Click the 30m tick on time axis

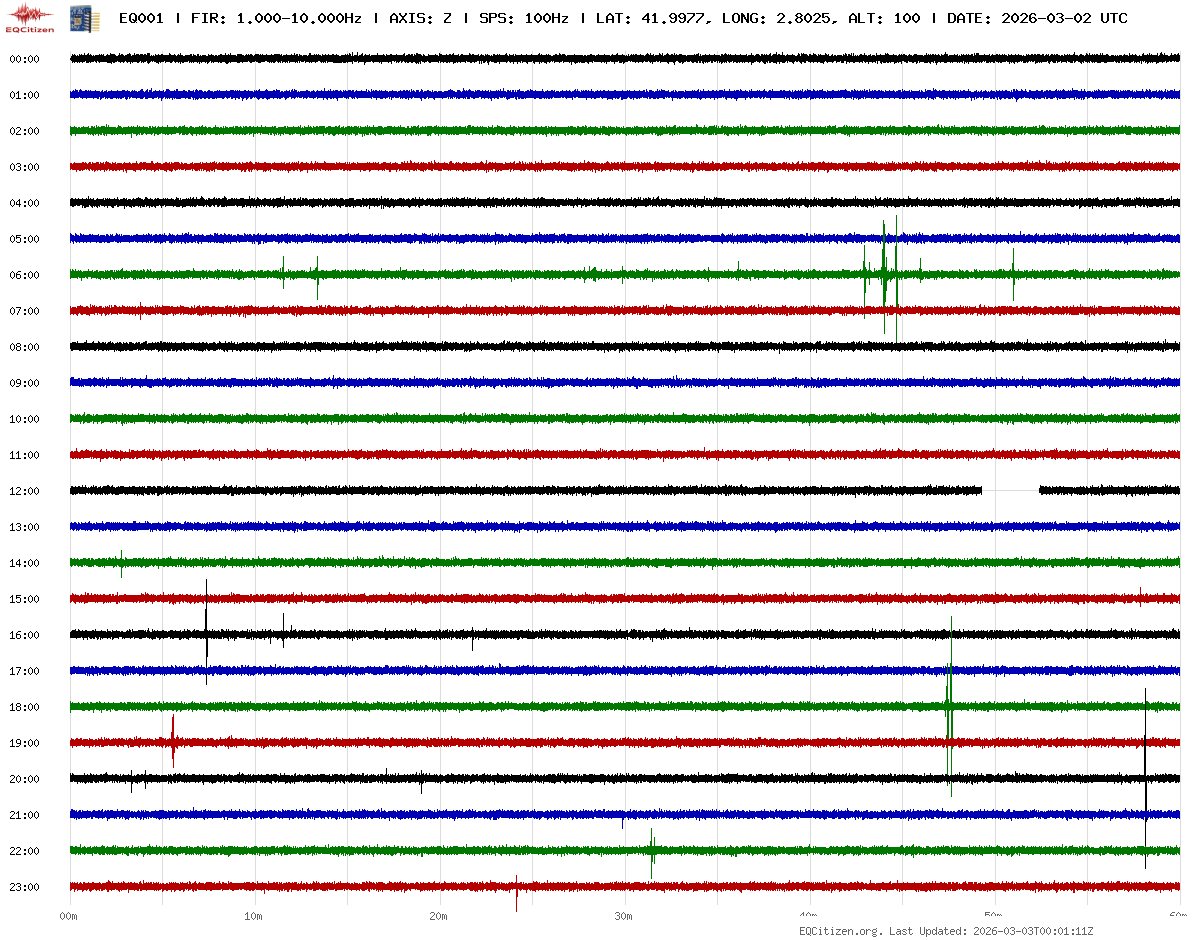624,916
